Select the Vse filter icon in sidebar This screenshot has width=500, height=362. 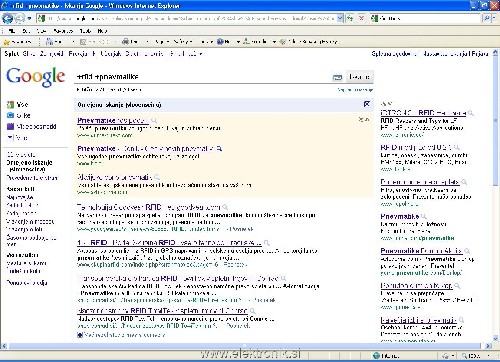pos(11,105)
